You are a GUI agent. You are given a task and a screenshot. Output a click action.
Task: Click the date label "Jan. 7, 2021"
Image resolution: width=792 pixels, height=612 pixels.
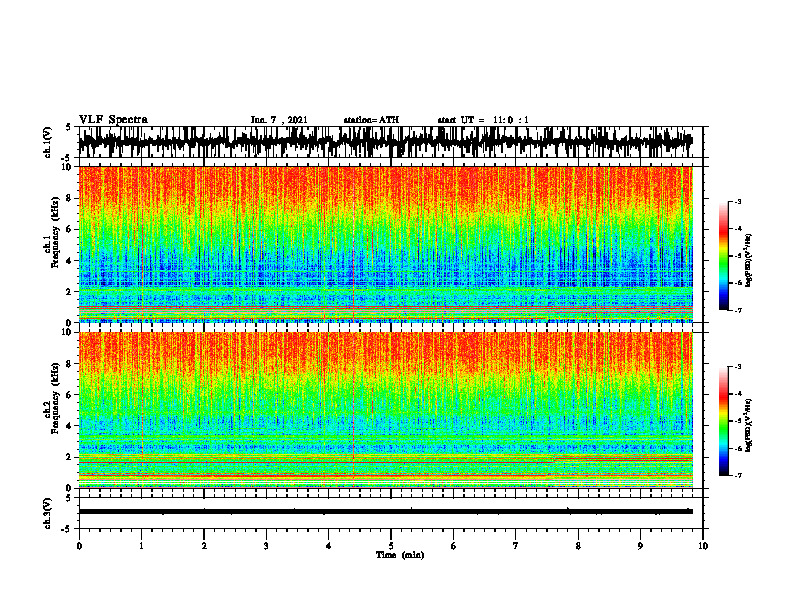pos(279,120)
